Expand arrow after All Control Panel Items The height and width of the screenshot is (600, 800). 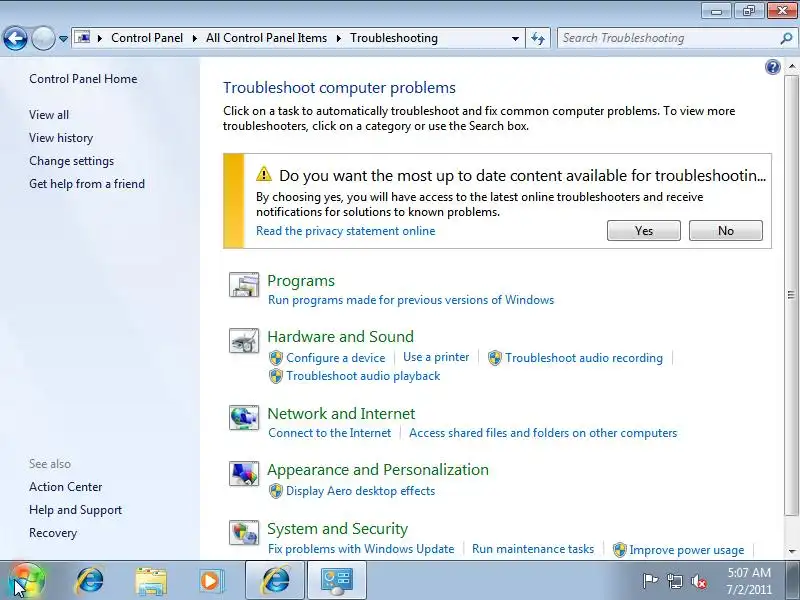[338, 38]
